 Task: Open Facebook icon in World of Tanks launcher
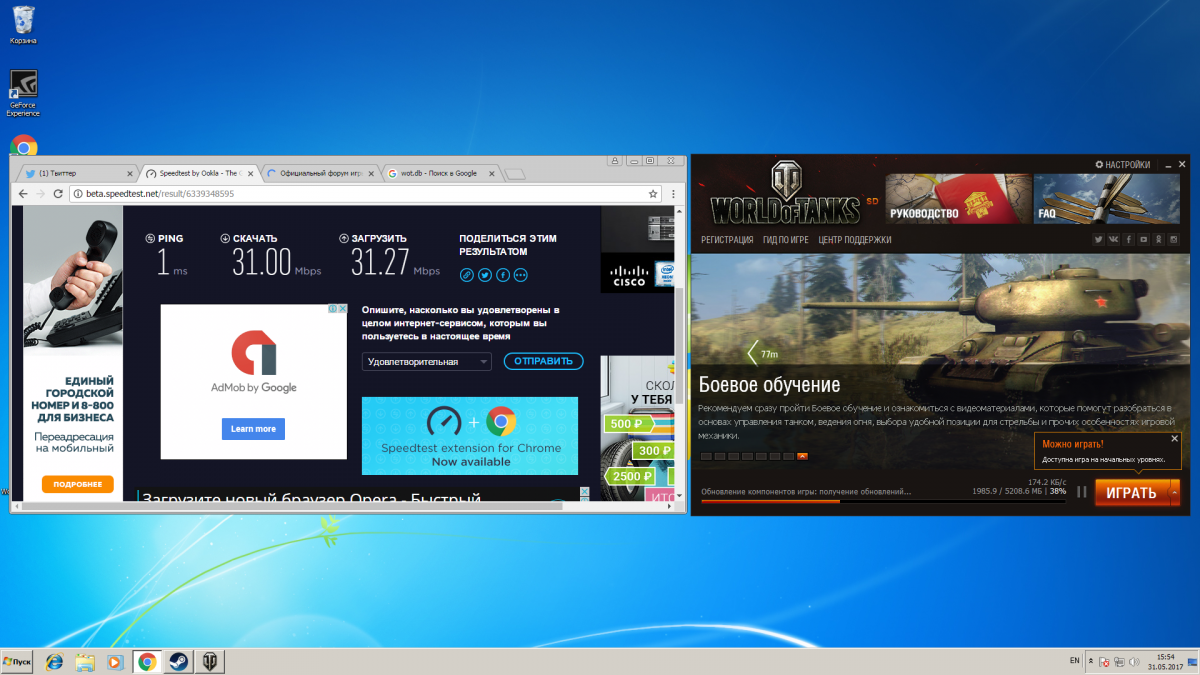1129,239
